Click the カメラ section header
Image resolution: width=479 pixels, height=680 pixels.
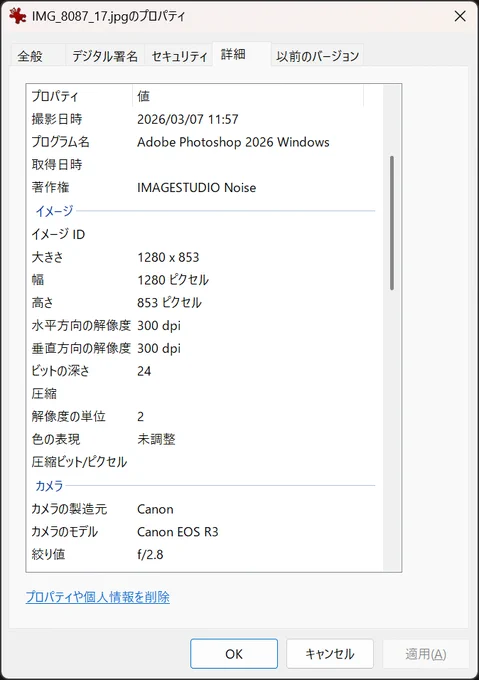point(49,486)
